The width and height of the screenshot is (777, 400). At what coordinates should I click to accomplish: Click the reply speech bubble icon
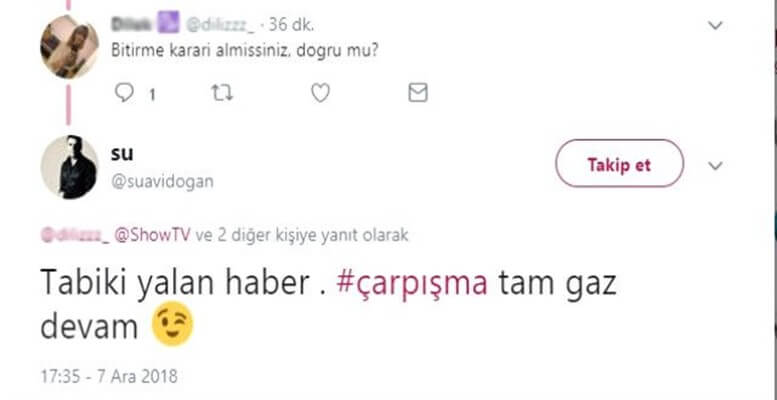pos(125,93)
